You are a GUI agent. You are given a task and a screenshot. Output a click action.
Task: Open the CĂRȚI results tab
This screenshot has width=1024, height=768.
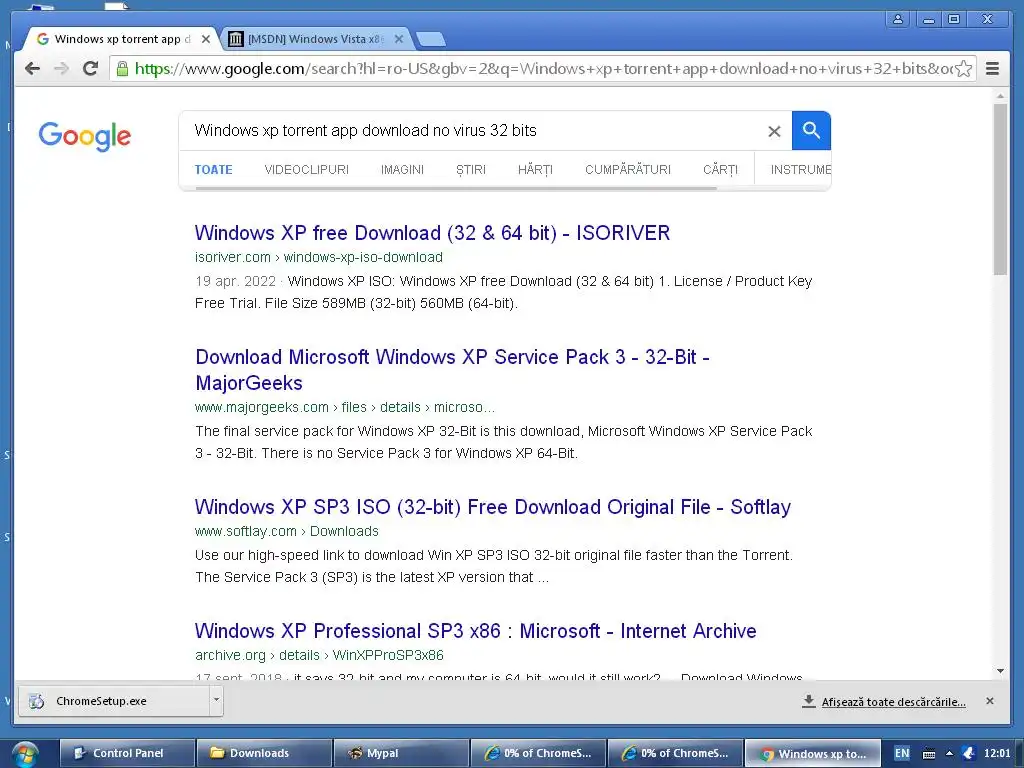click(x=720, y=170)
